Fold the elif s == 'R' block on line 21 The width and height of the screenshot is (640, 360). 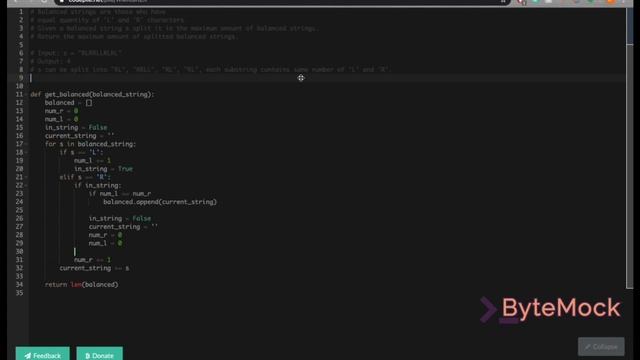27,178
